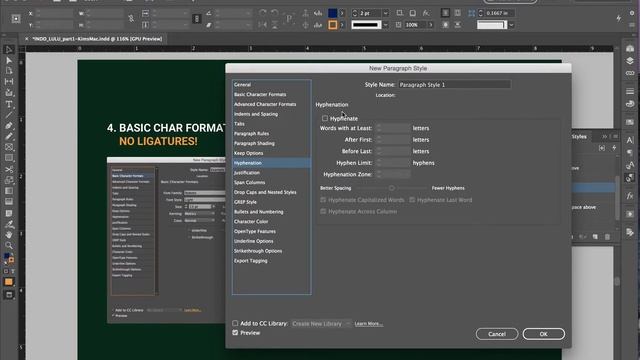640x360 pixels.
Task: Toggle Hyphenate Capitalized Words checkbox
Action: 323,200
